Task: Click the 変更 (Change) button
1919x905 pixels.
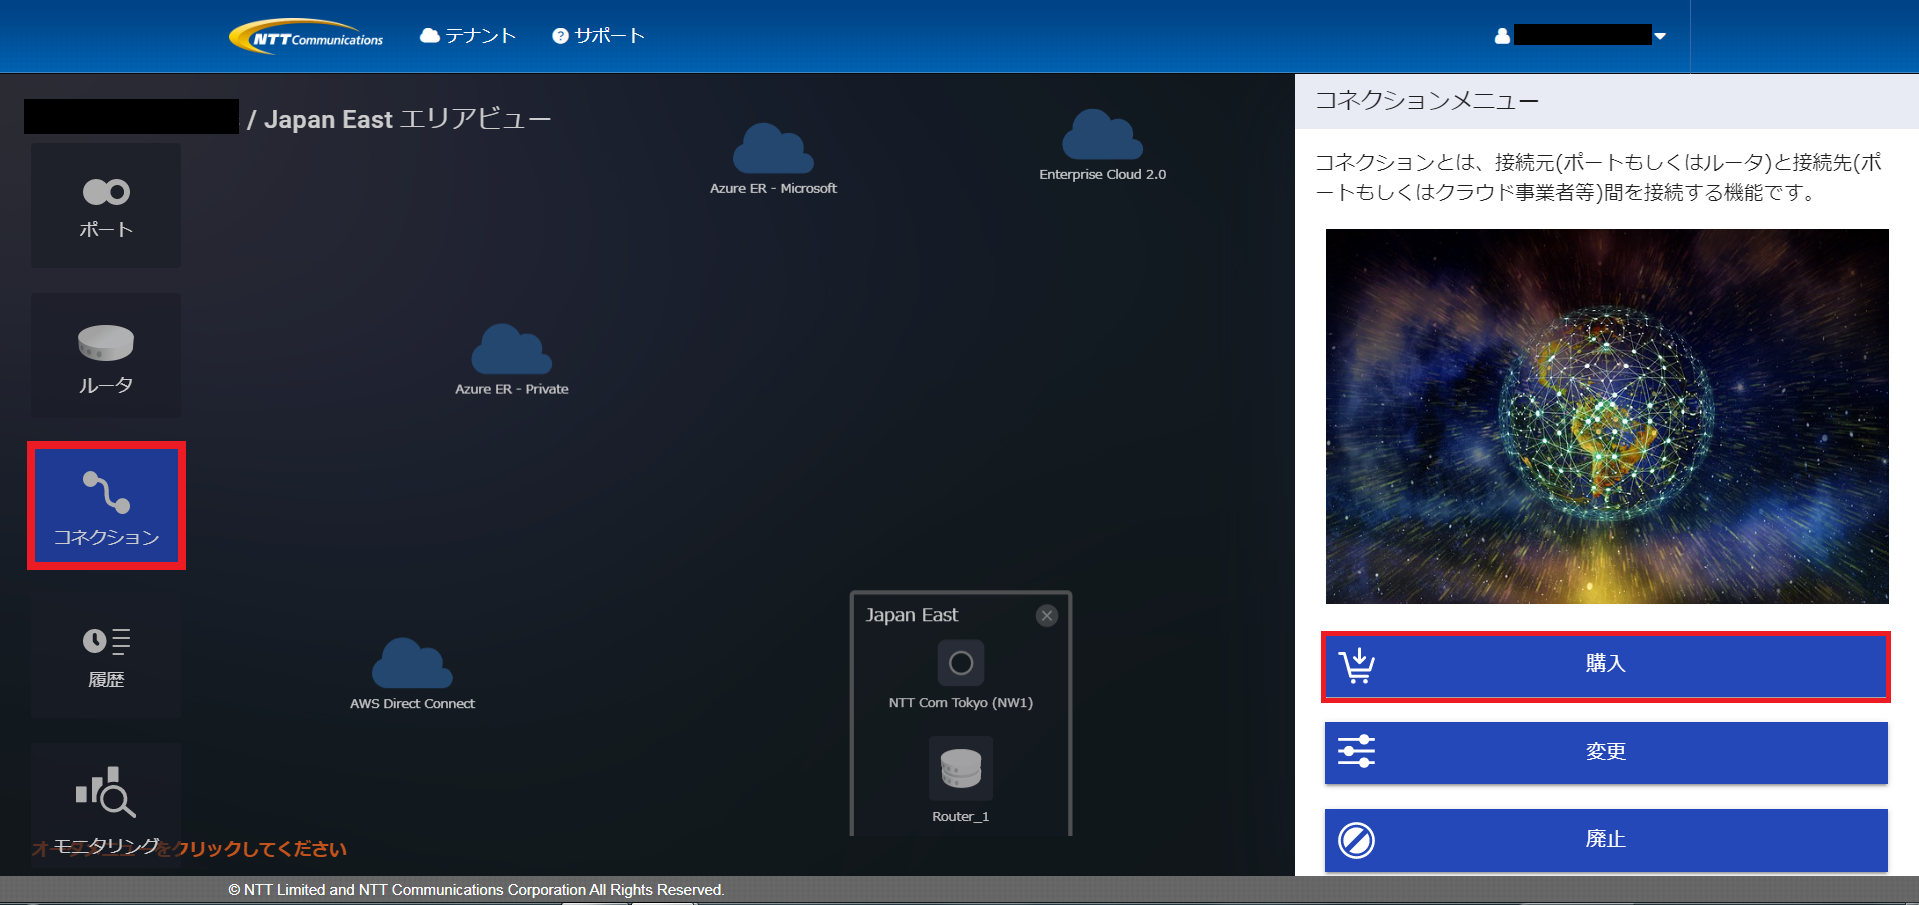Action: [1605, 752]
